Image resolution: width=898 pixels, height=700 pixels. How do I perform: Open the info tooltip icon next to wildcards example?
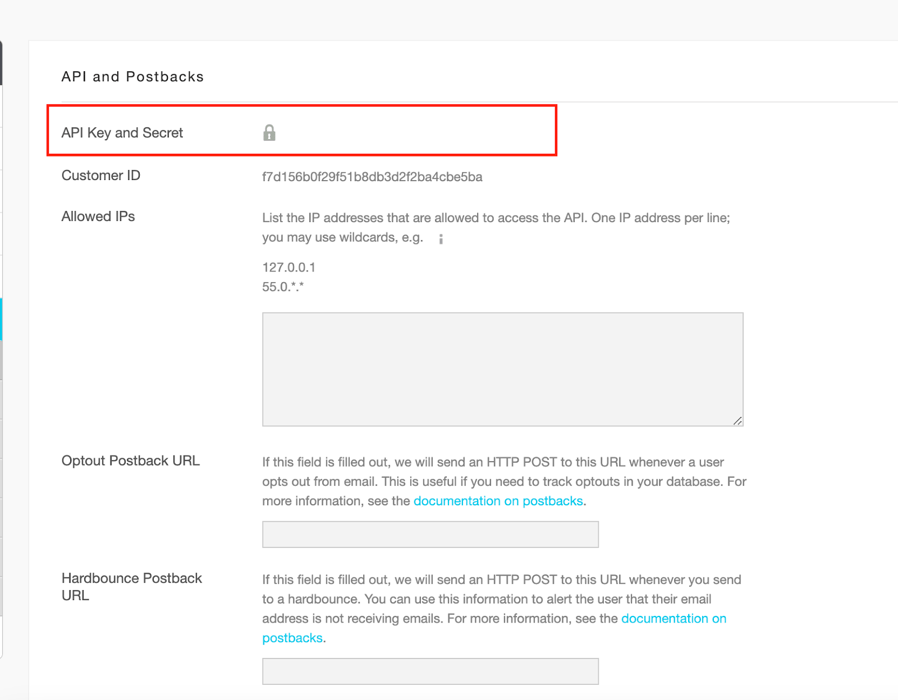[x=440, y=238]
